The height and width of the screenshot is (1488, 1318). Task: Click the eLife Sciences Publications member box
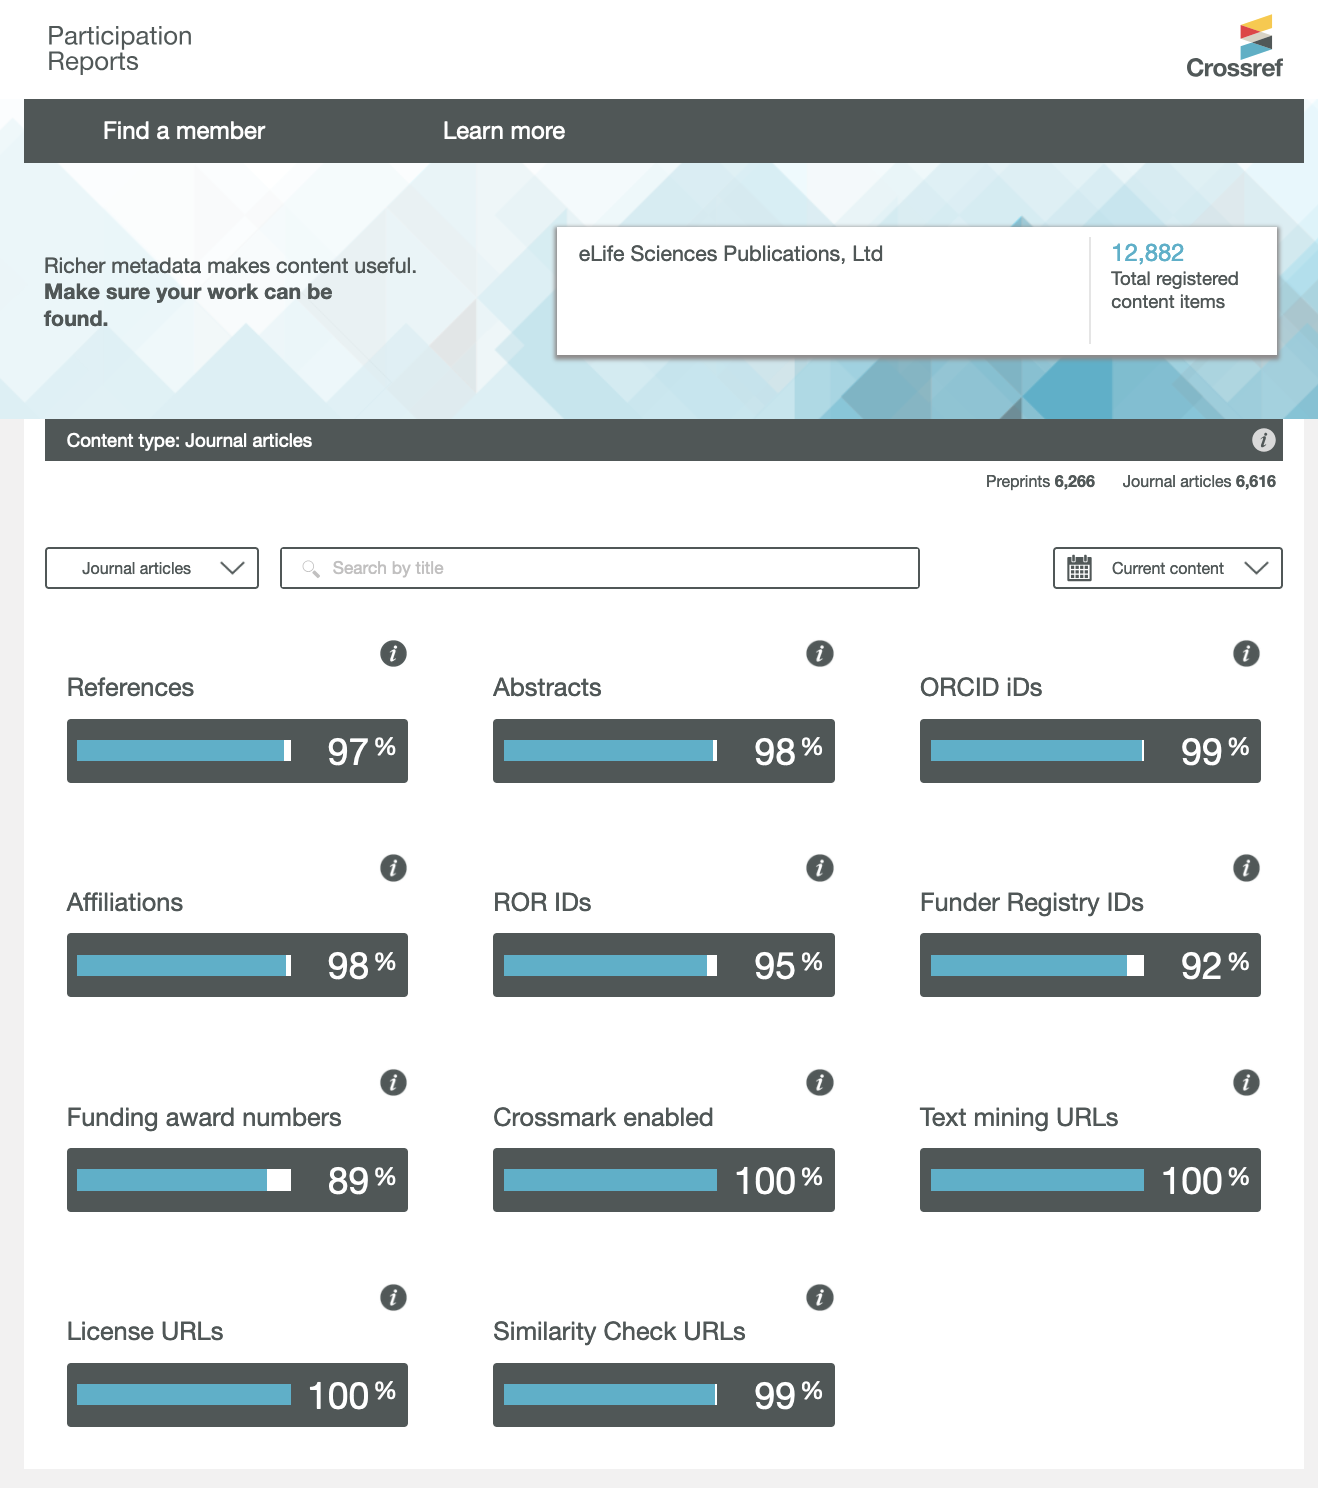coord(917,291)
